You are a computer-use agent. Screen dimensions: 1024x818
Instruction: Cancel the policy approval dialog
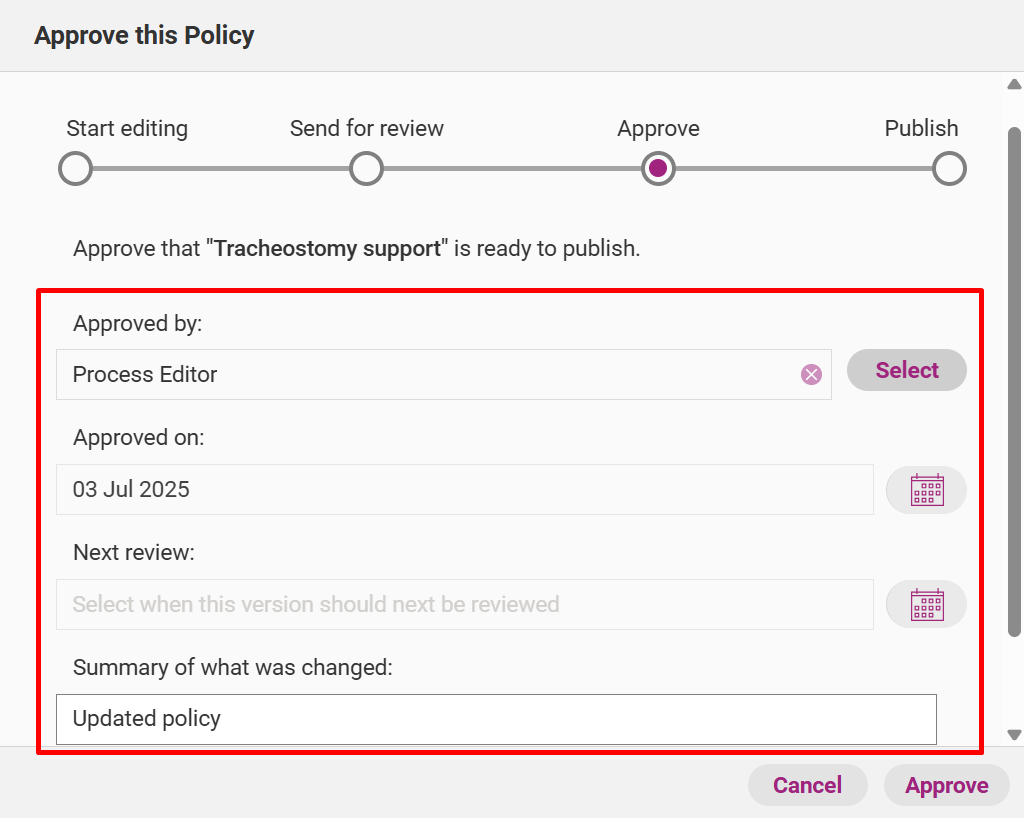(x=807, y=785)
